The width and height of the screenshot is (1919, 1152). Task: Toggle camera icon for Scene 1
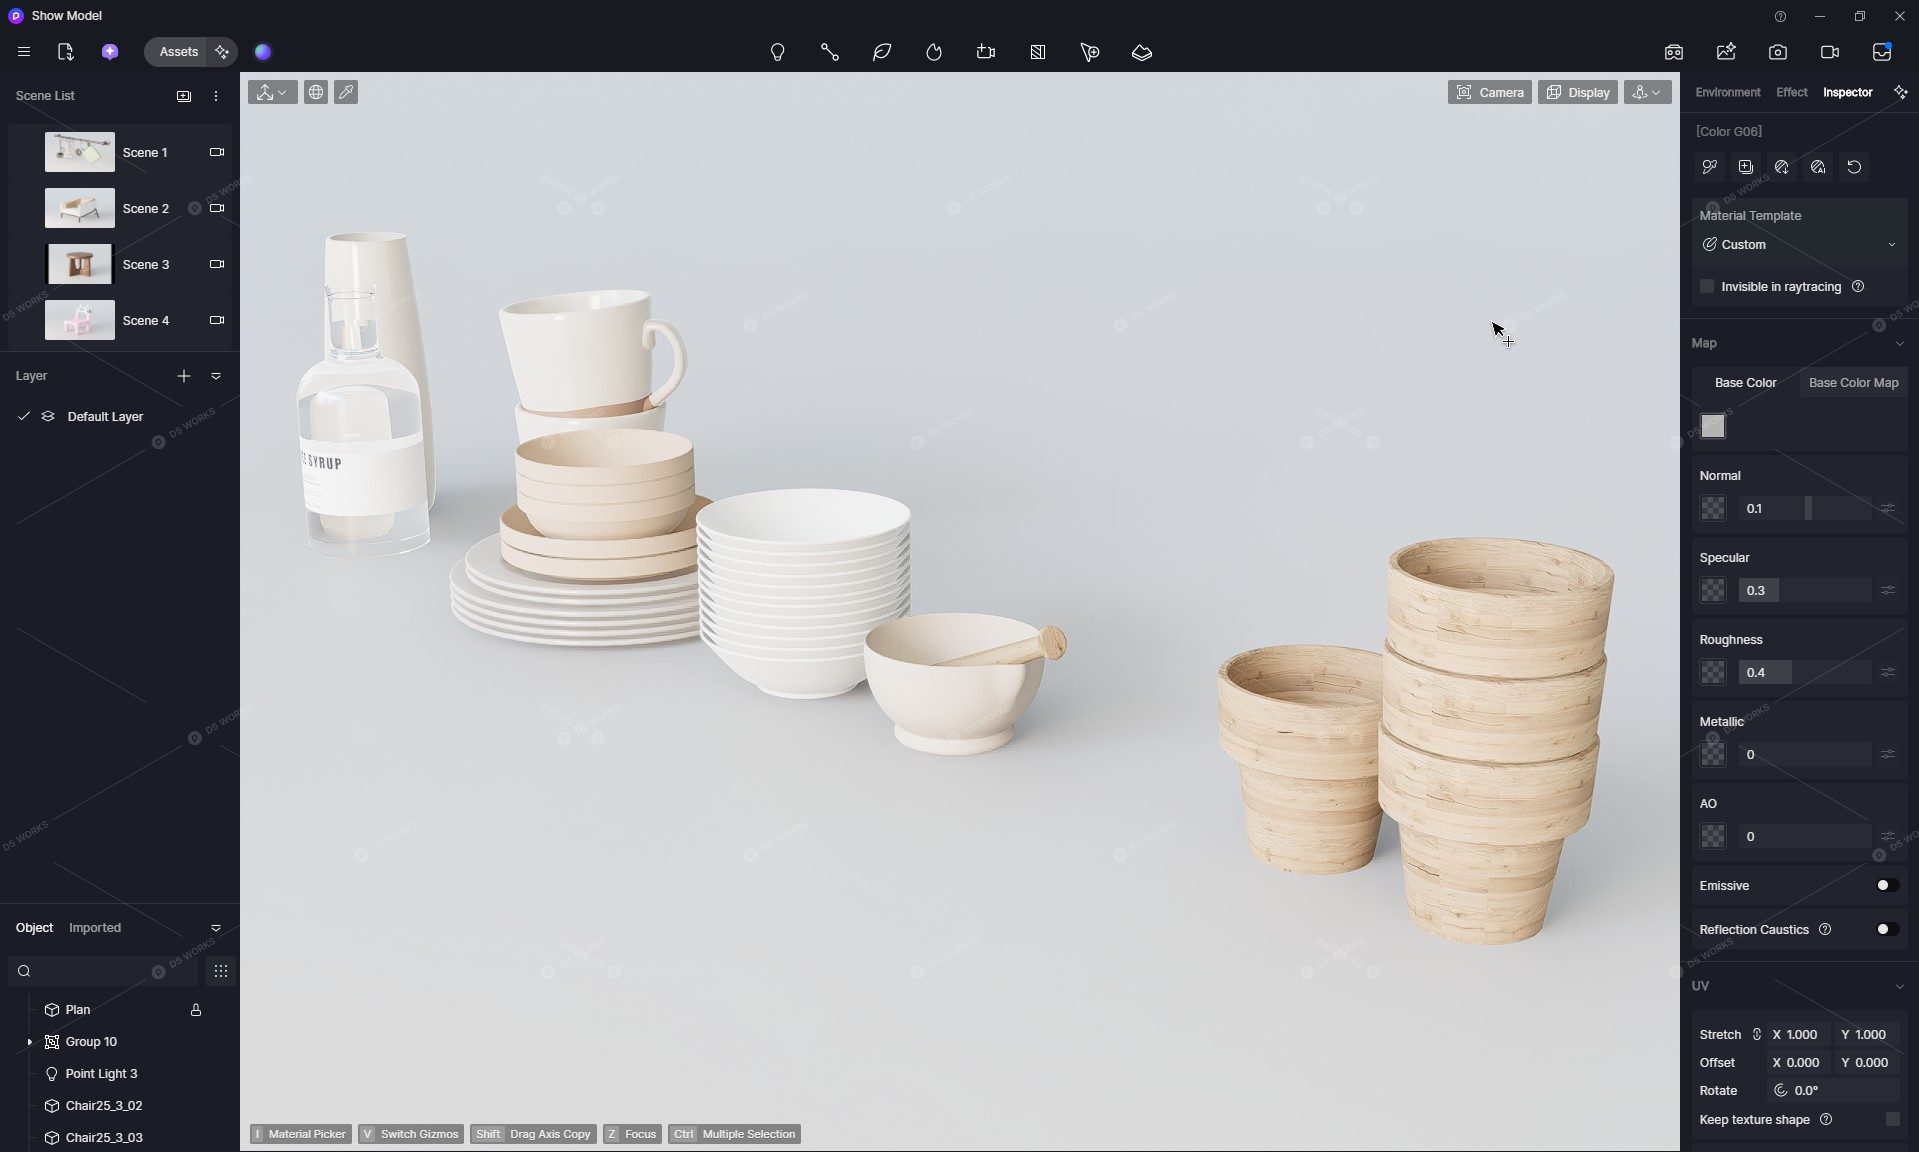(x=217, y=152)
